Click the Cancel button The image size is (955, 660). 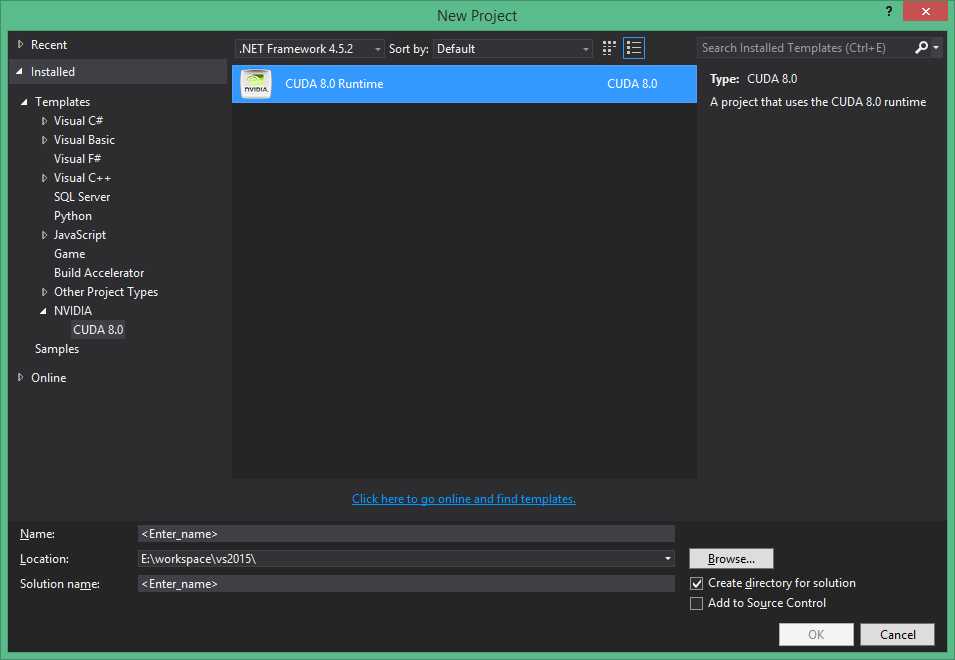point(897,634)
